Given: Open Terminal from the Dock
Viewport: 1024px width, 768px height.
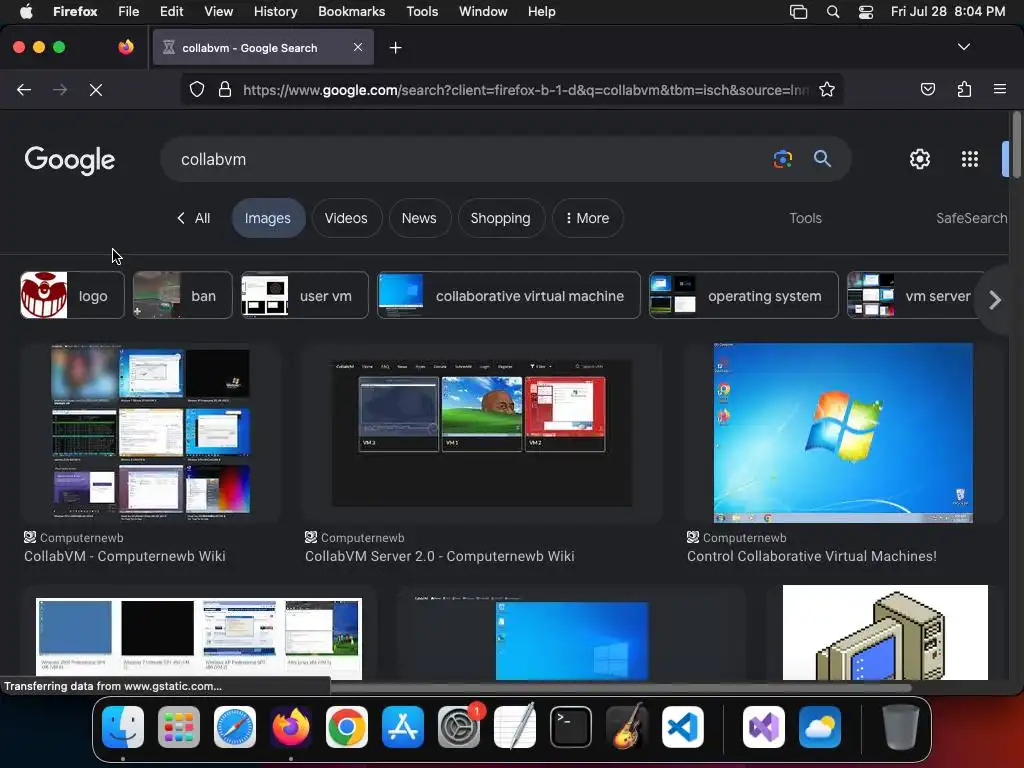Looking at the screenshot, I should [571, 727].
